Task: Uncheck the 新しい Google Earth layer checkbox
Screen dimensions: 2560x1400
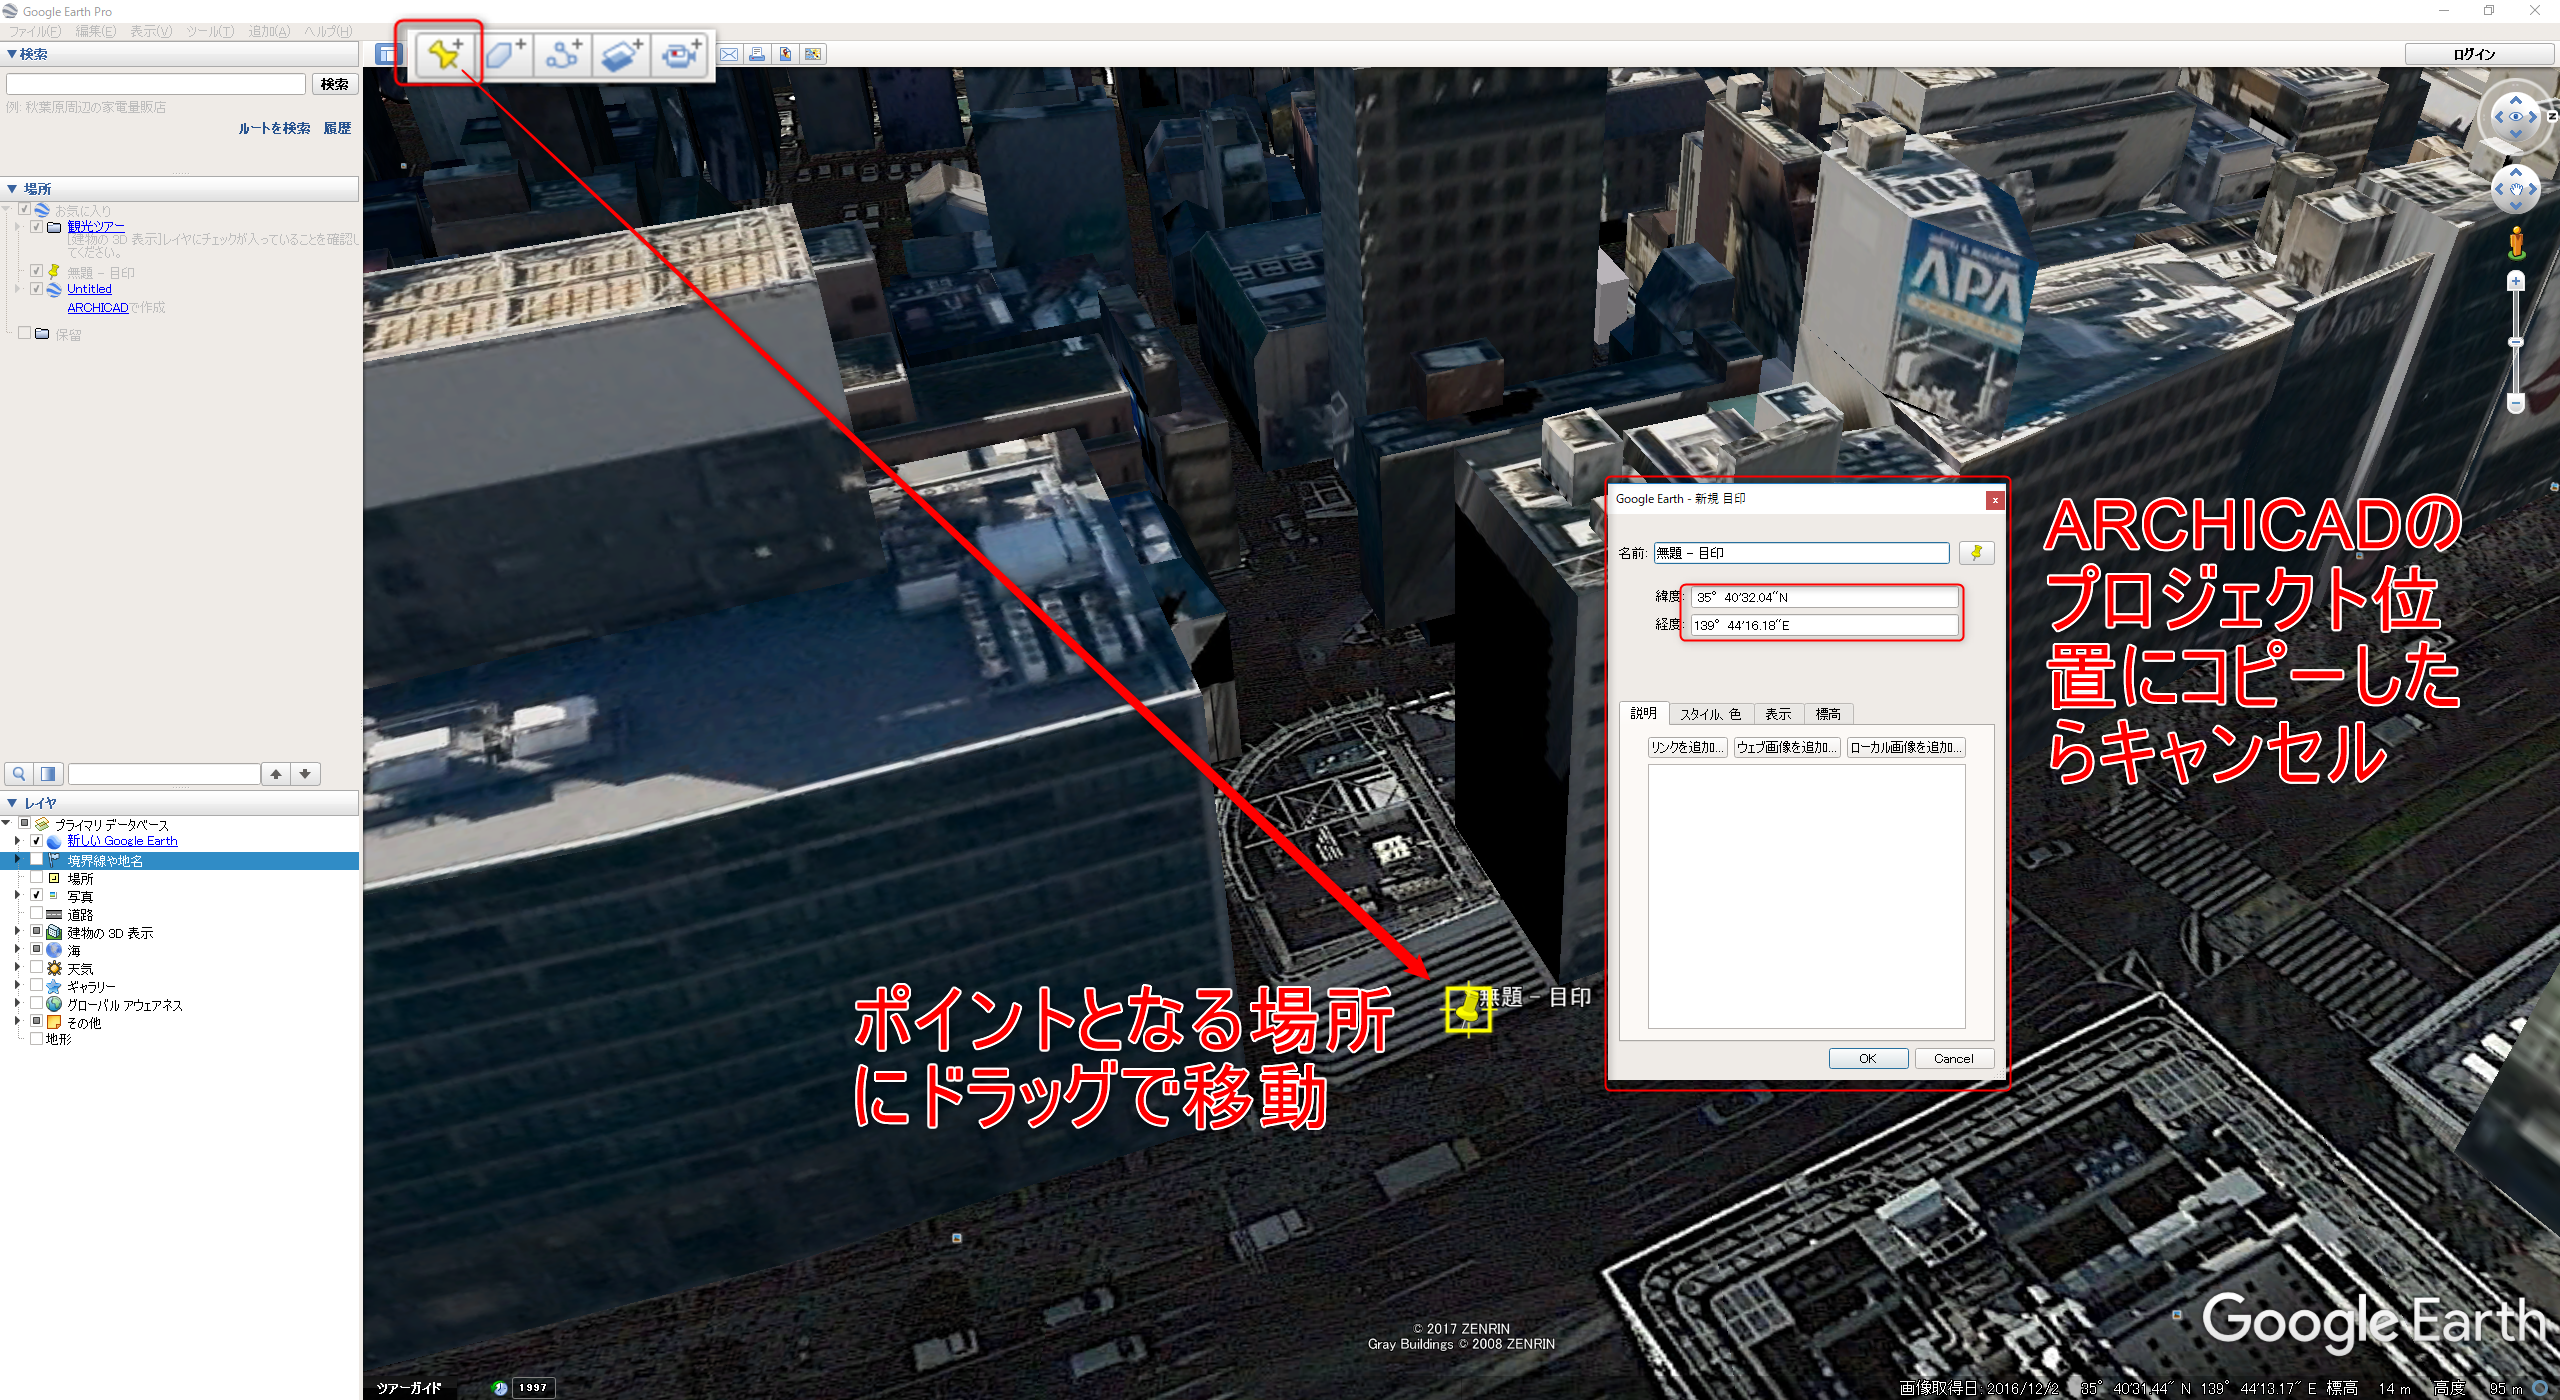Action: (37, 841)
